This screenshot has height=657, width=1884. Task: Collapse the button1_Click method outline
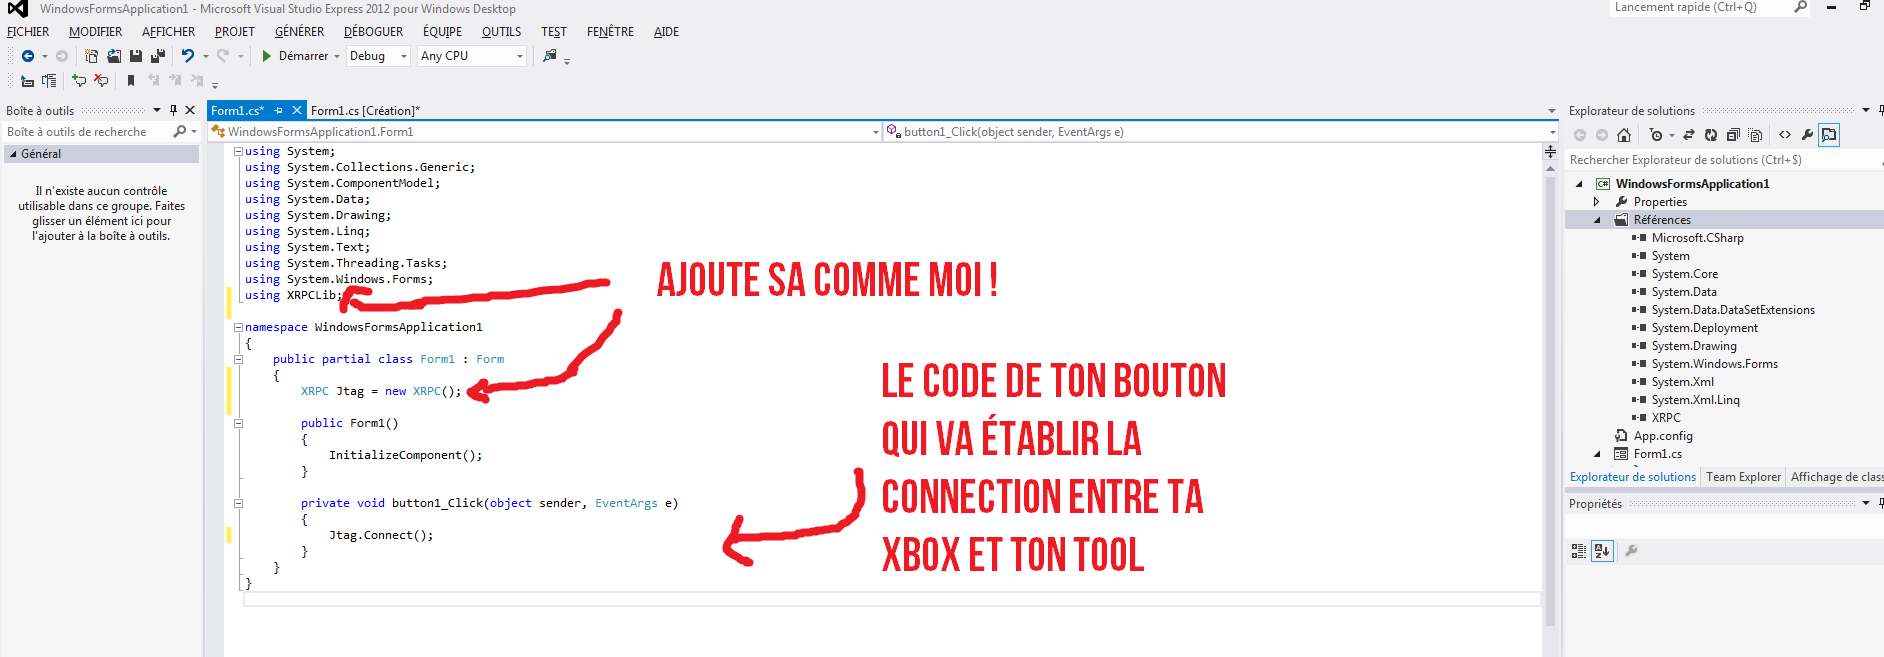pos(238,503)
